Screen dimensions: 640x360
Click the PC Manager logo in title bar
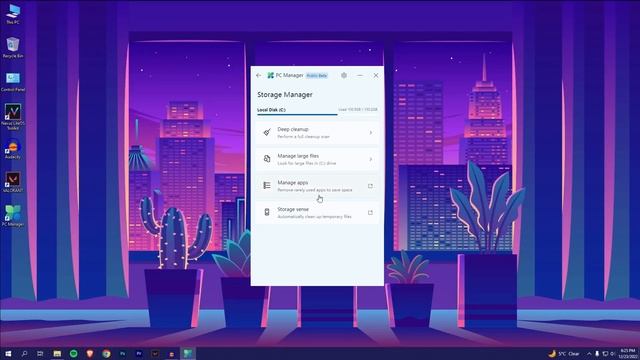point(270,76)
